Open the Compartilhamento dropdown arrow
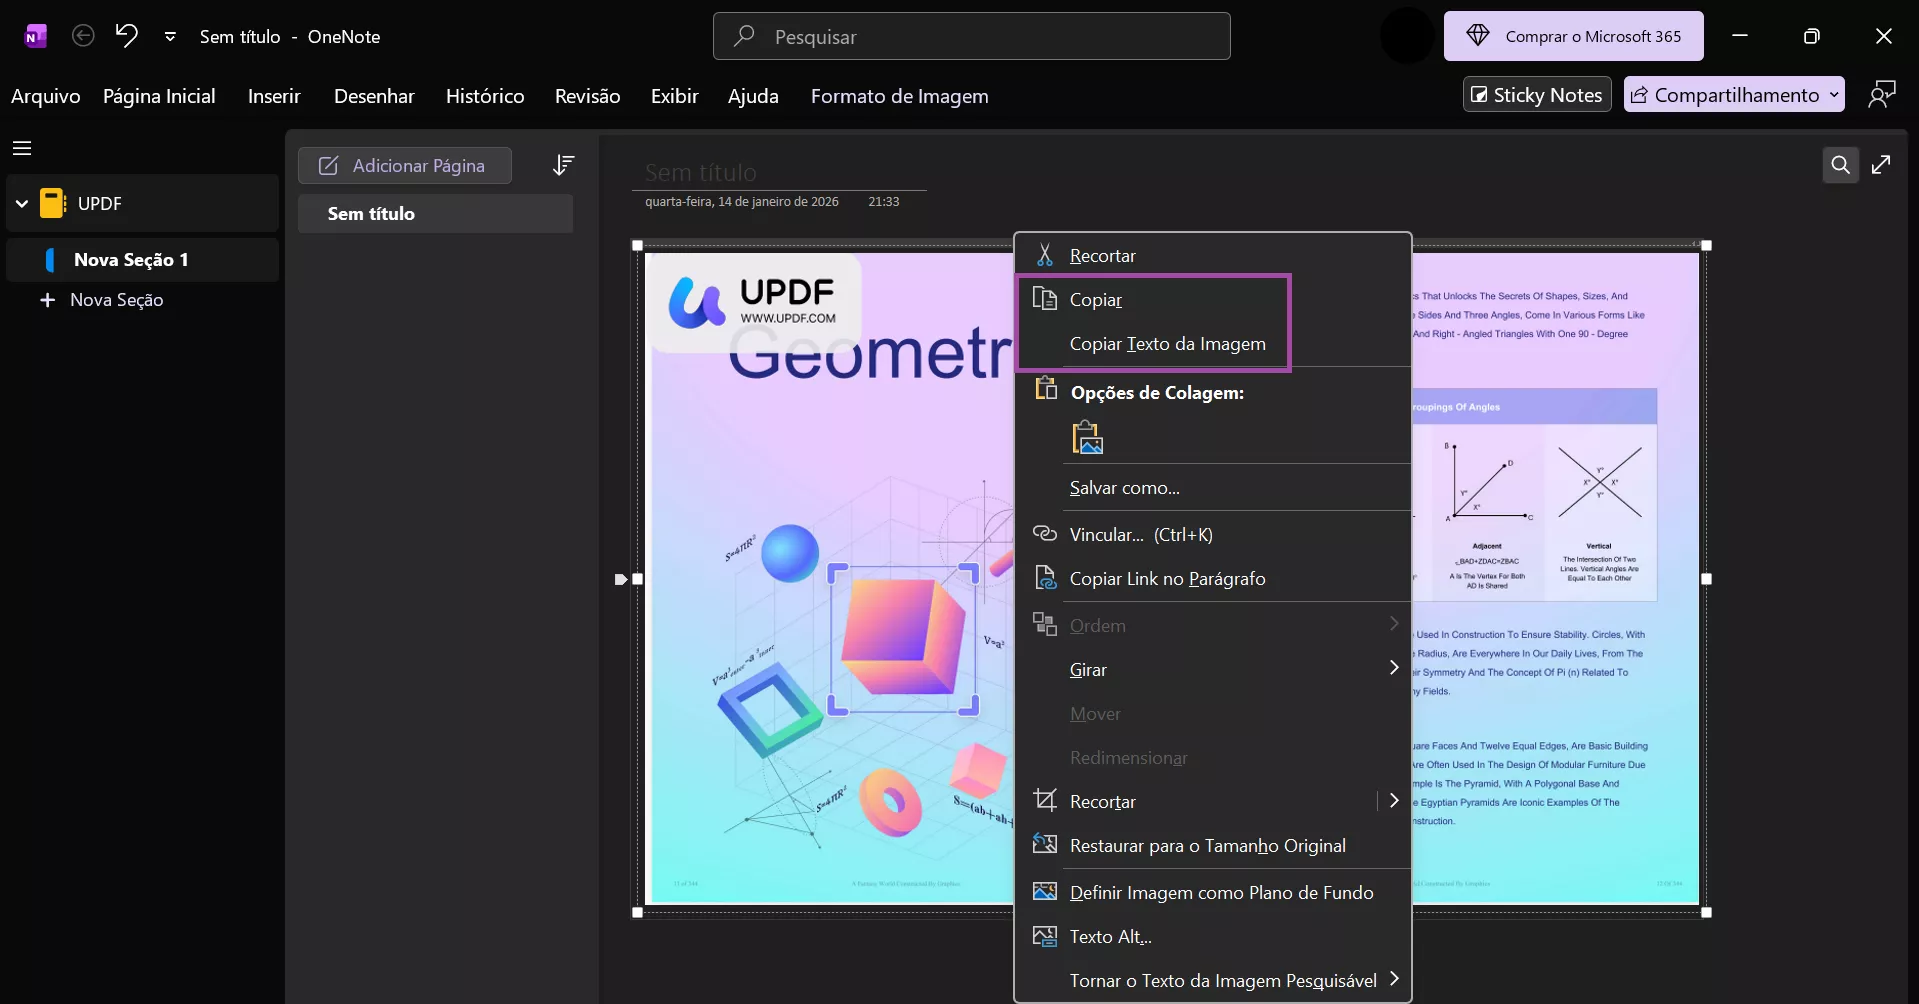The image size is (1919, 1004). coord(1833,94)
